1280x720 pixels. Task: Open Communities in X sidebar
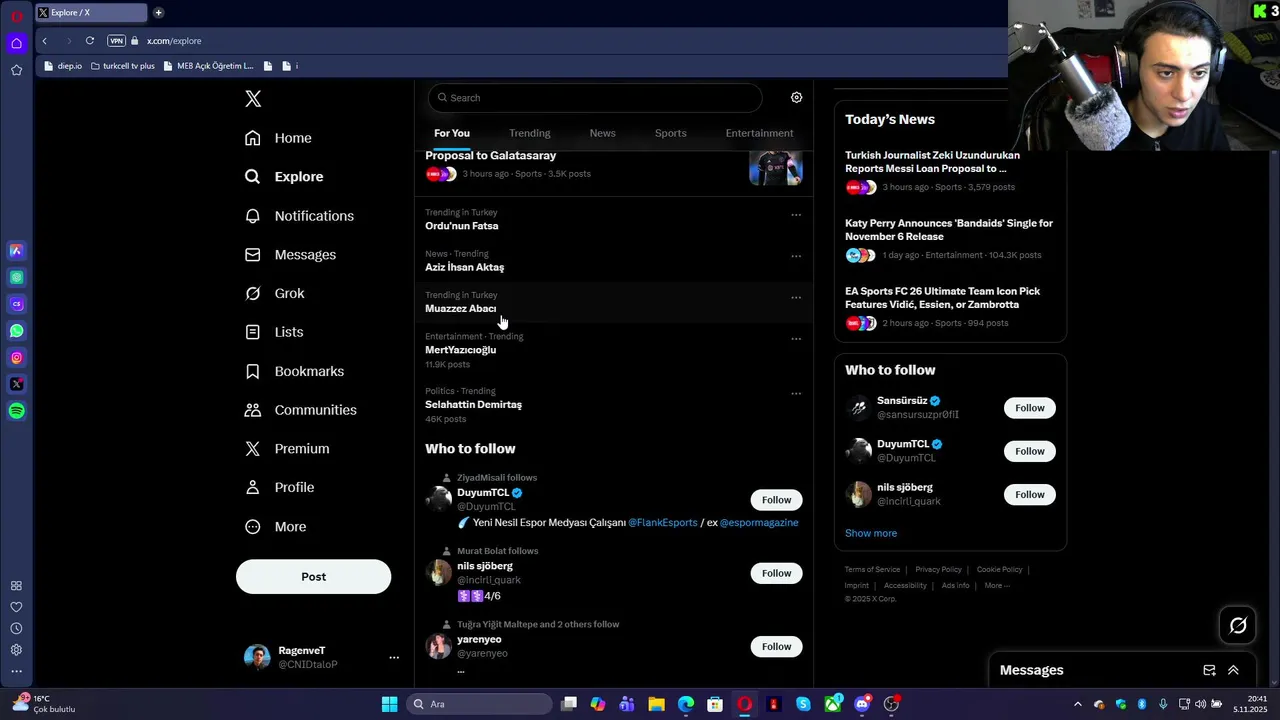click(x=300, y=410)
